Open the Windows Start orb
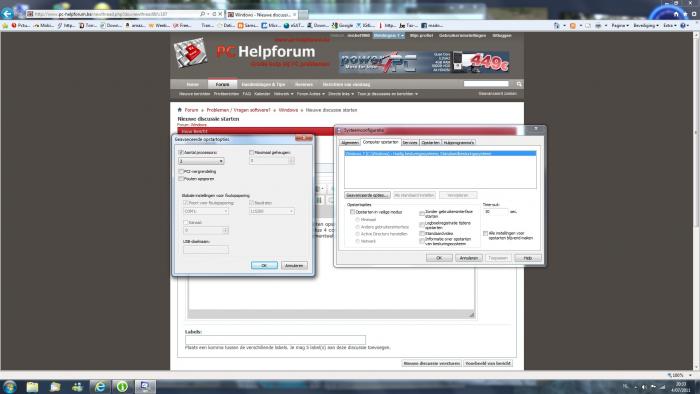The height and width of the screenshot is (394, 700). [9, 386]
